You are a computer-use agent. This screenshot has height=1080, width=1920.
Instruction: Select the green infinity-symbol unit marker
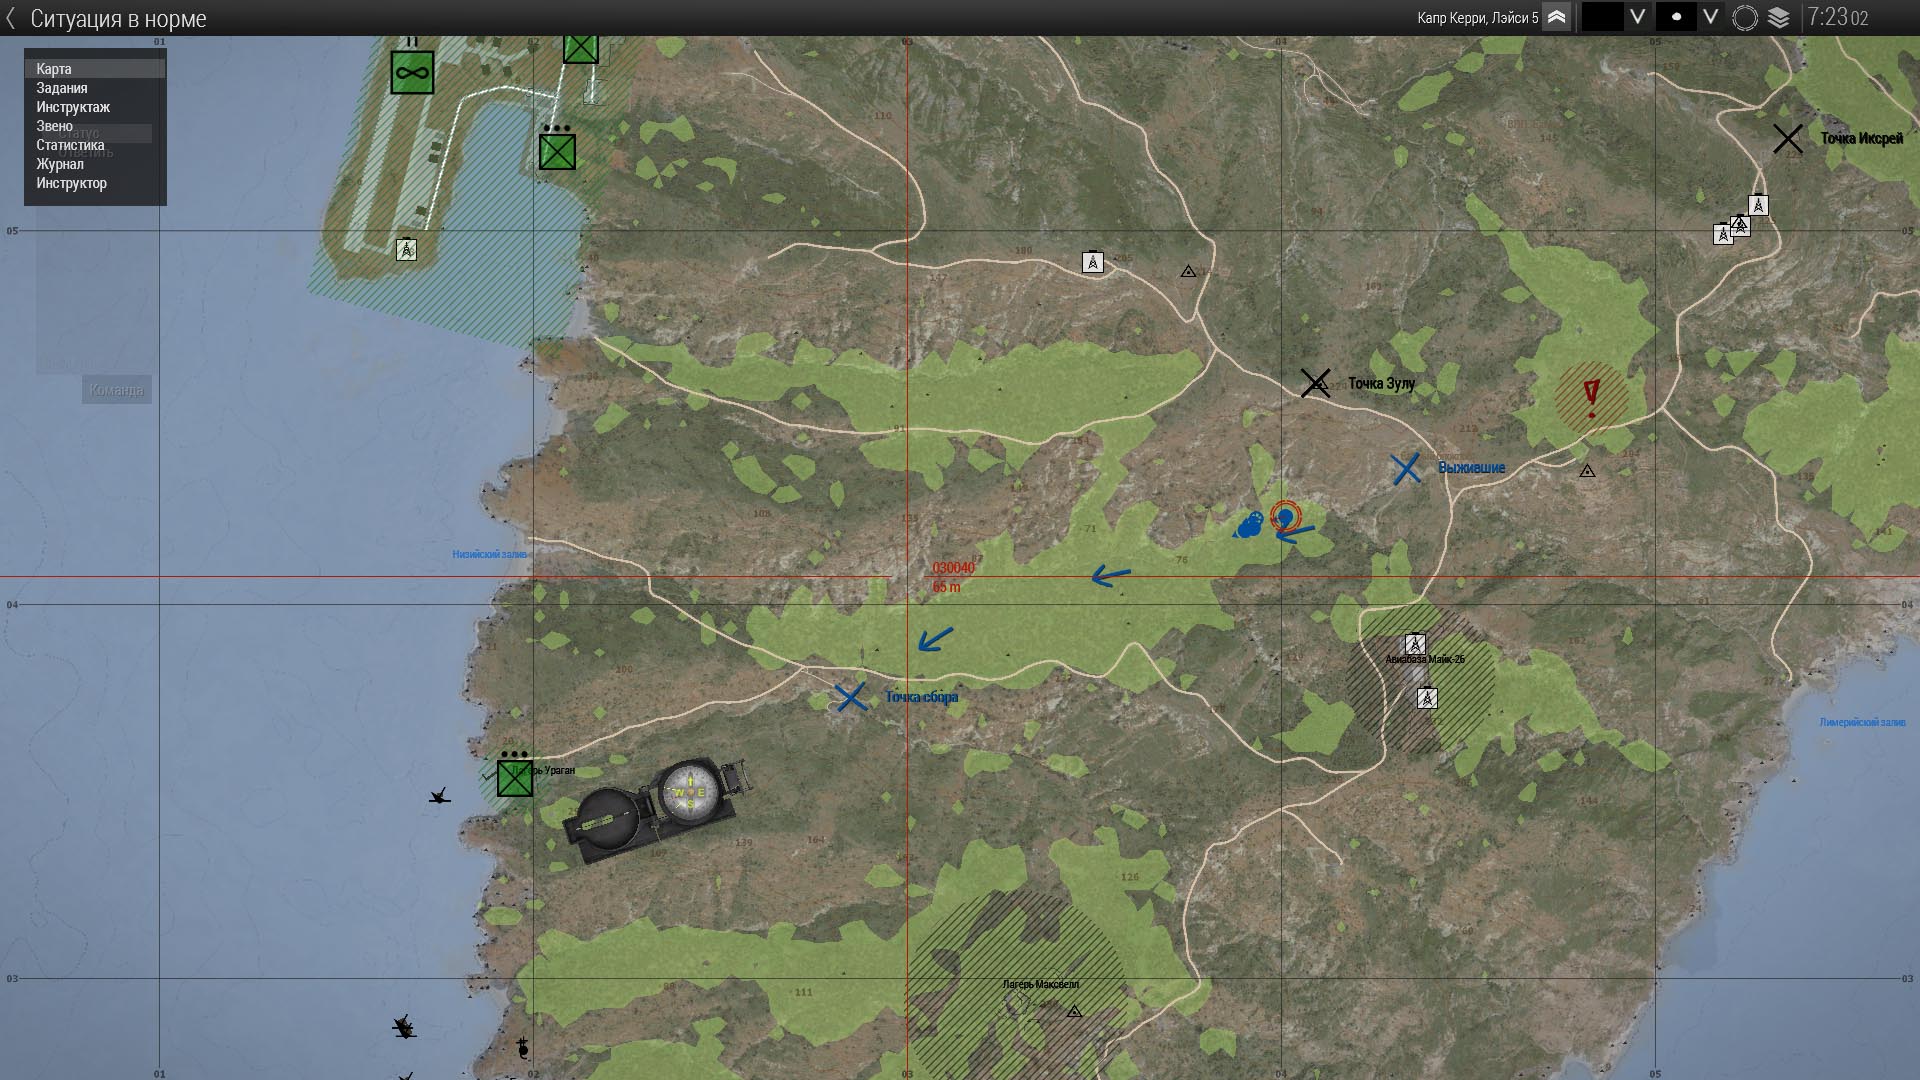click(x=412, y=72)
